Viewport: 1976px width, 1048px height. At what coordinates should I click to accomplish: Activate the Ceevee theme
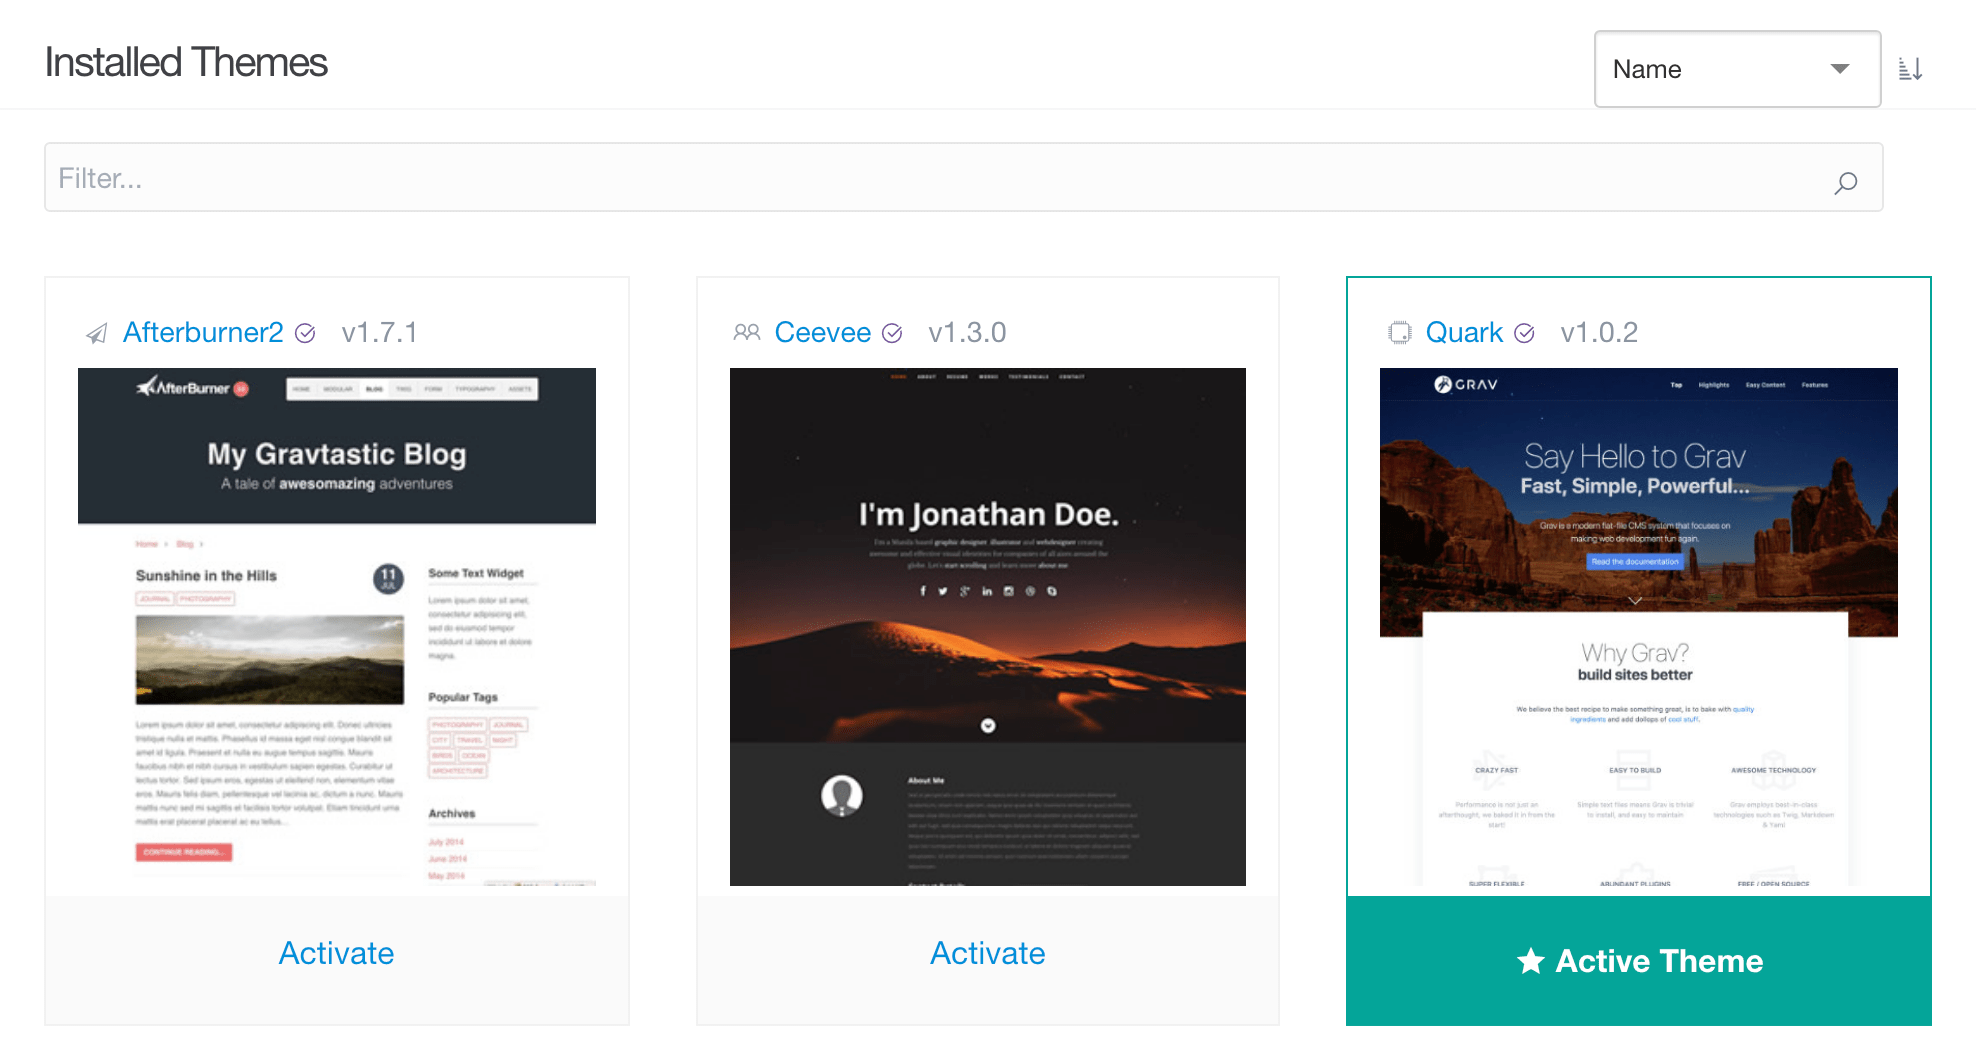[x=987, y=953]
